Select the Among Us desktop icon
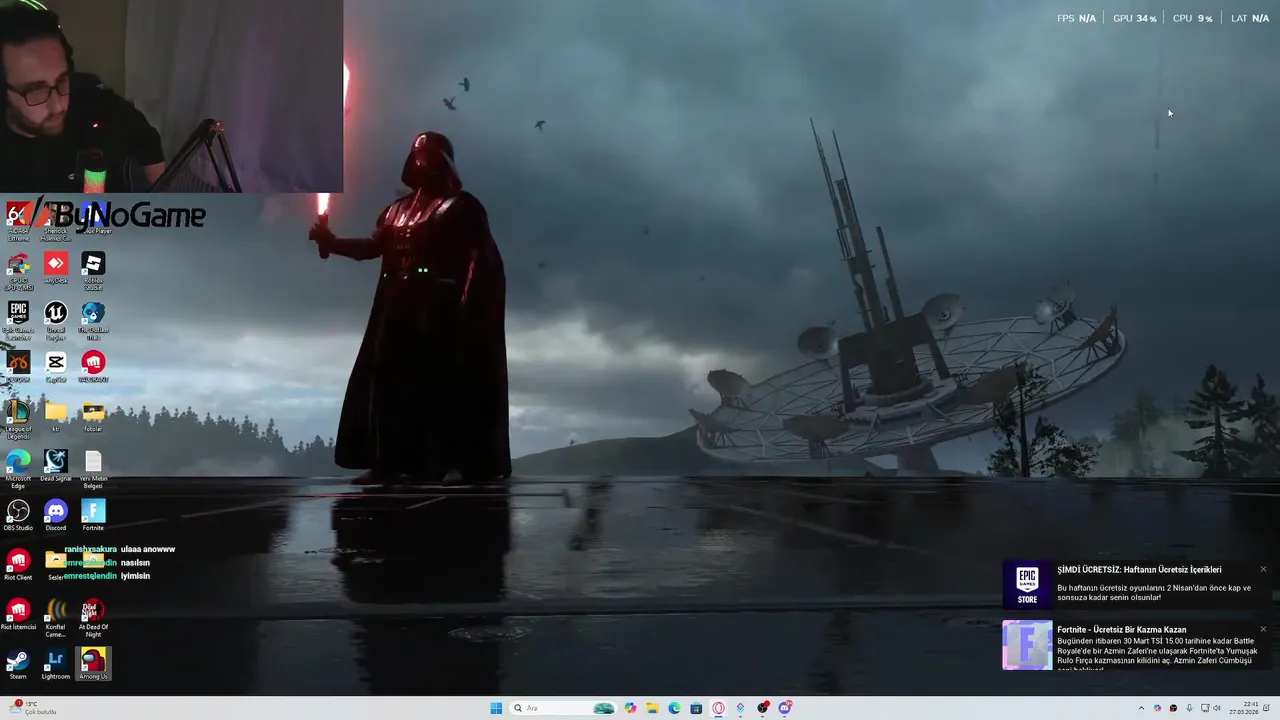This screenshot has height=720, width=1280. (x=93, y=664)
